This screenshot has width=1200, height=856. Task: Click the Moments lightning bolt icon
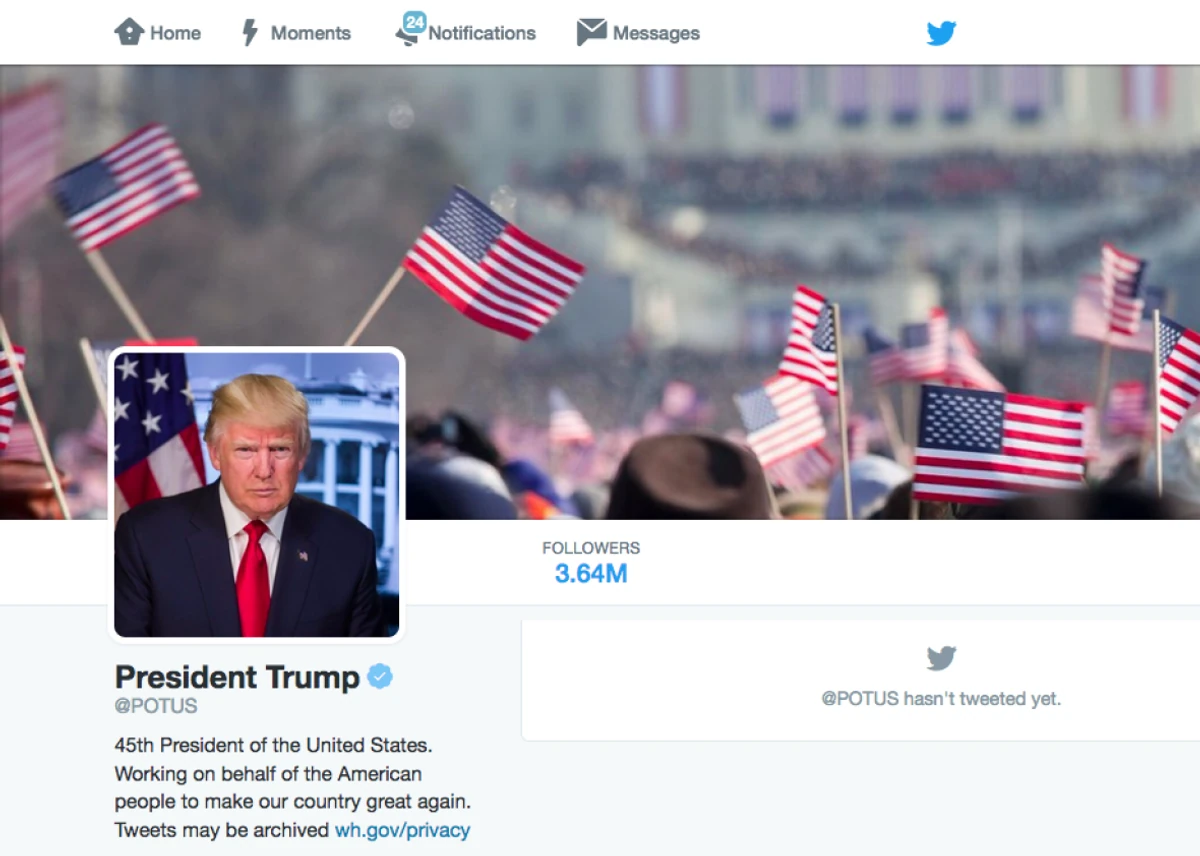point(250,33)
